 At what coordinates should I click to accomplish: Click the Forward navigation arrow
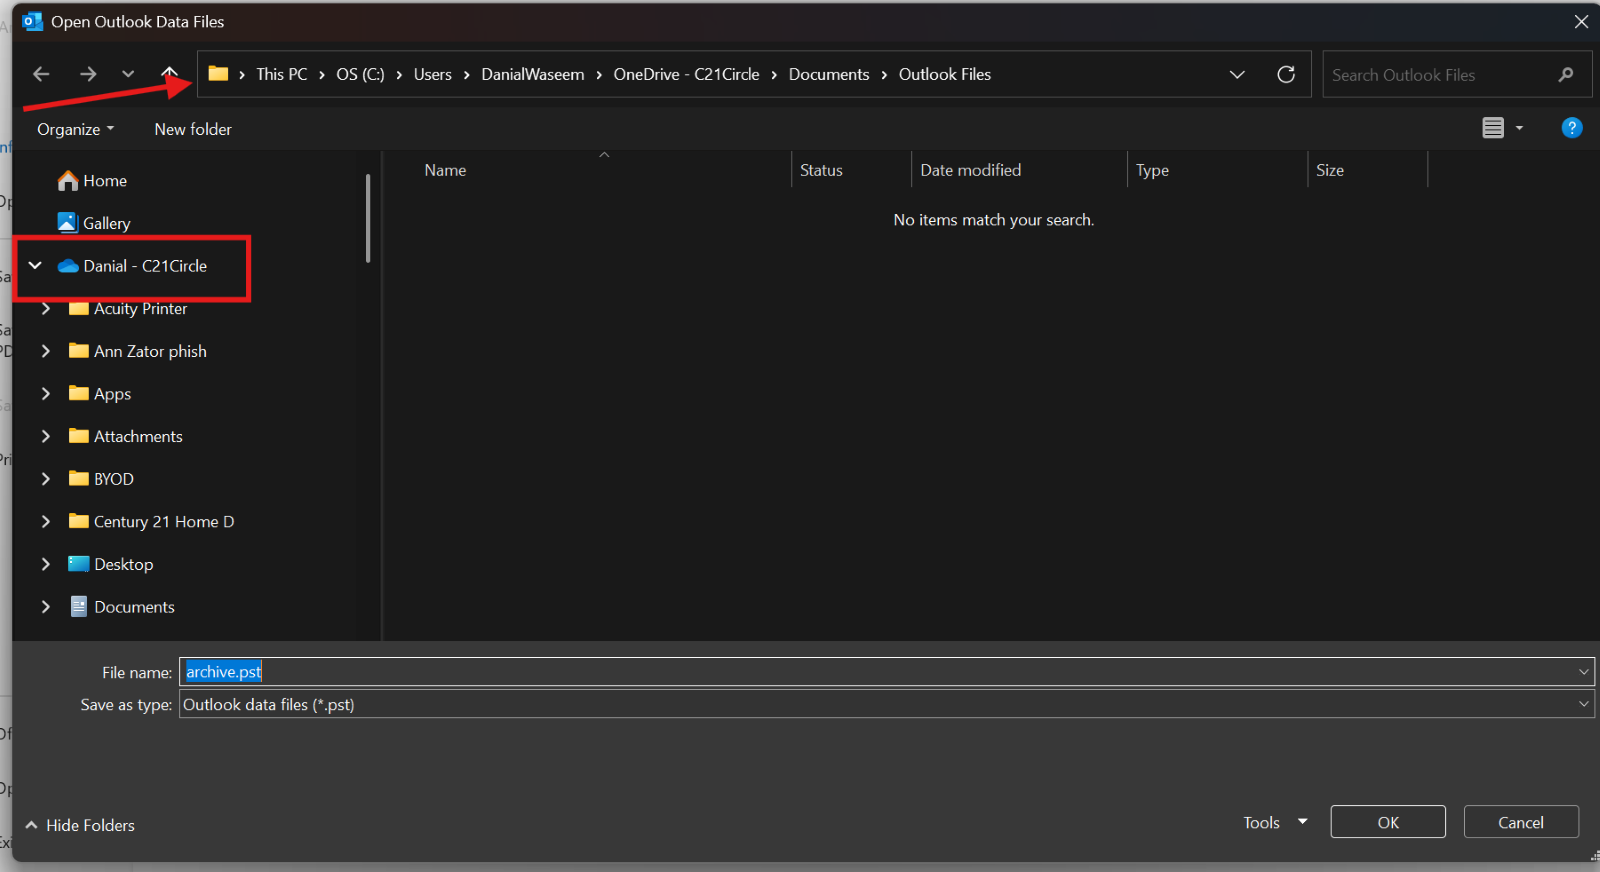click(x=88, y=74)
